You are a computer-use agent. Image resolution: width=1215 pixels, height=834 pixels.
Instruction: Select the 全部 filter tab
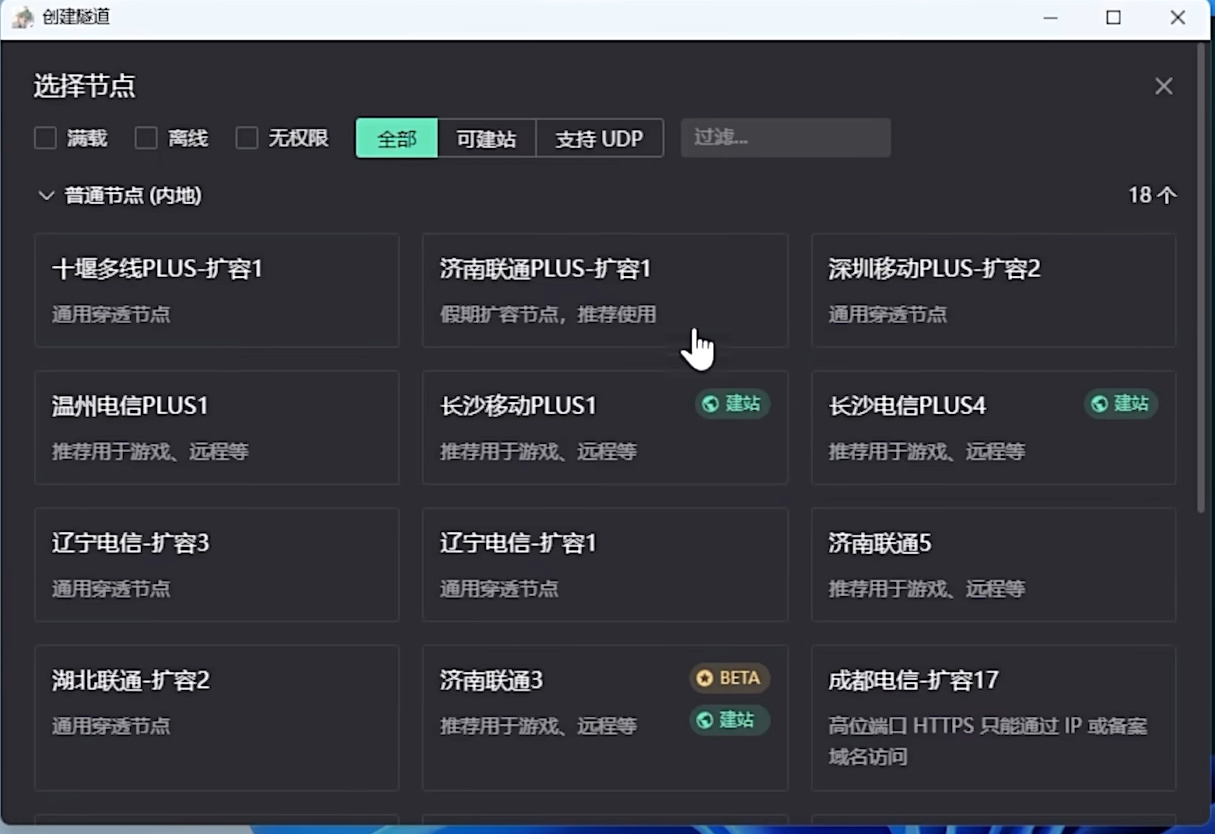(397, 138)
